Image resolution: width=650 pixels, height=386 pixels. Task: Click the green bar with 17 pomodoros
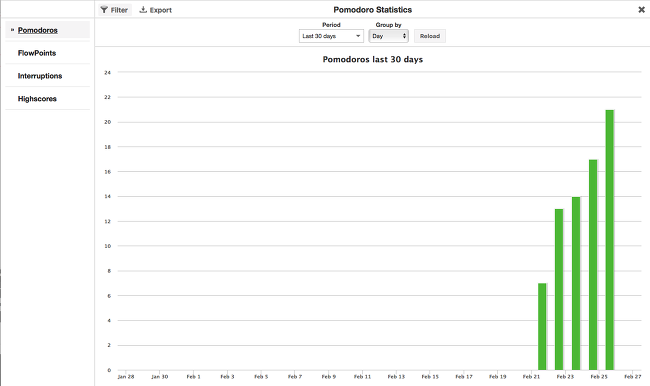pyautogui.click(x=593, y=265)
